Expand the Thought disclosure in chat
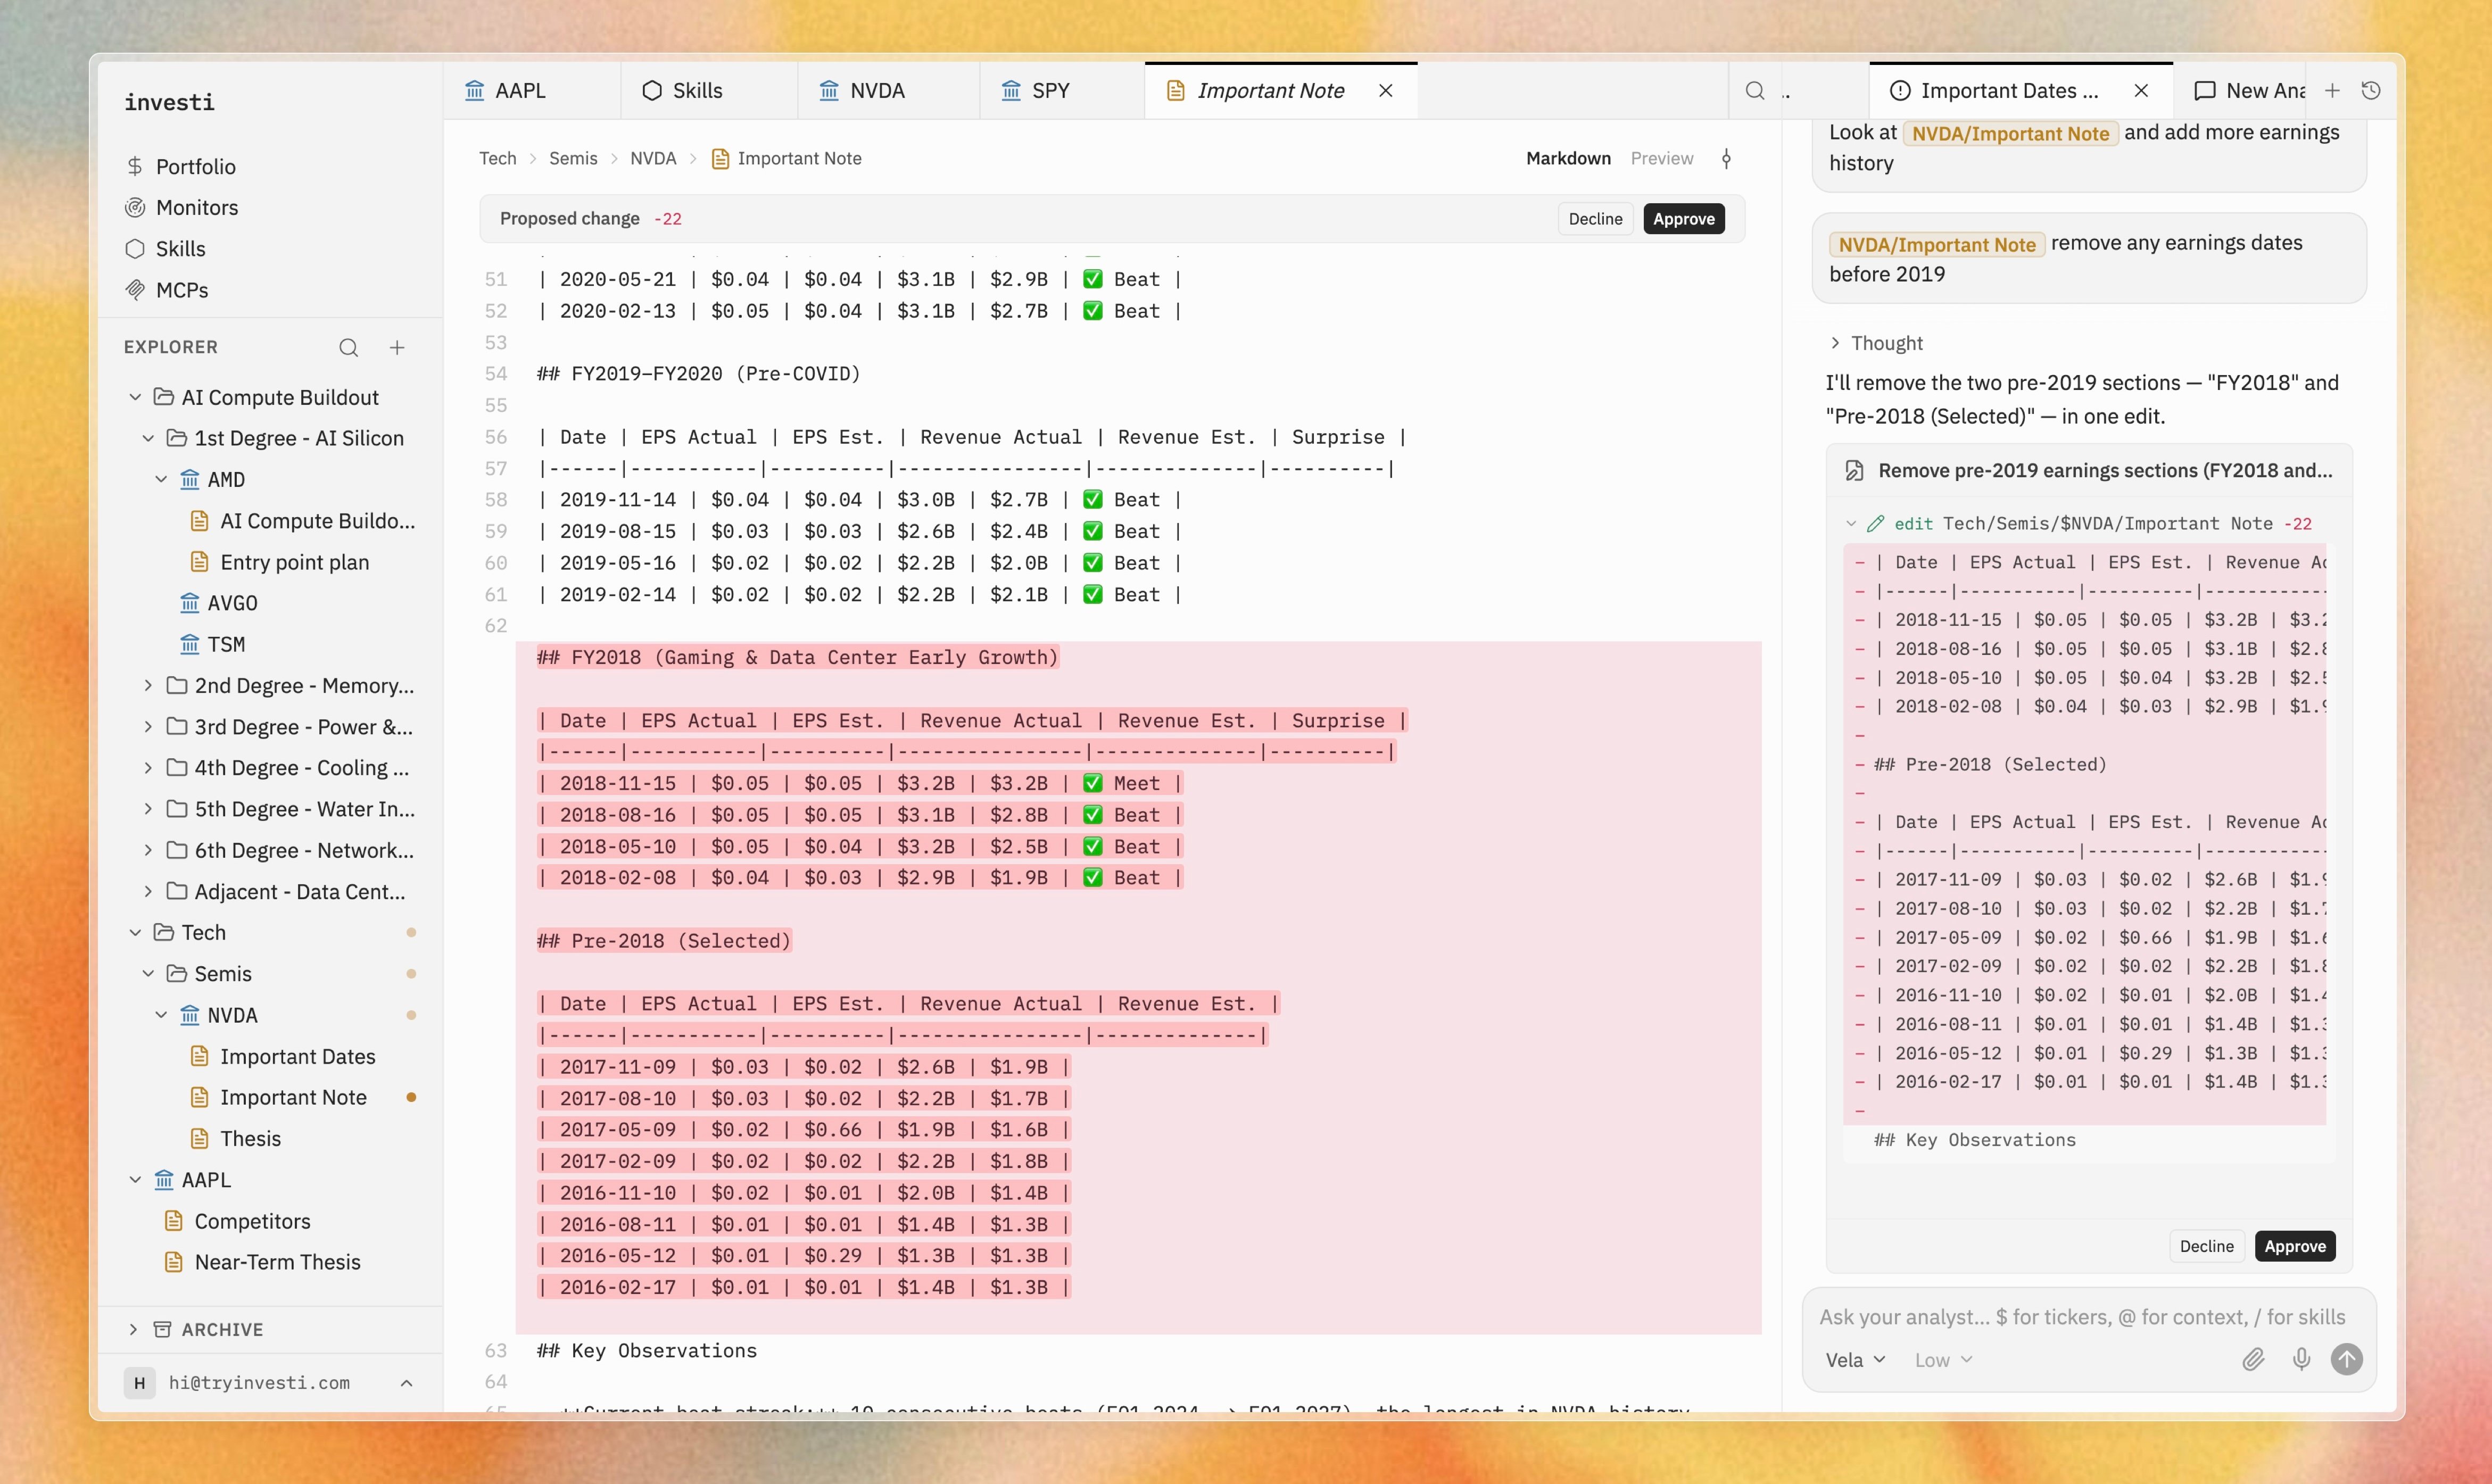 tap(1836, 343)
